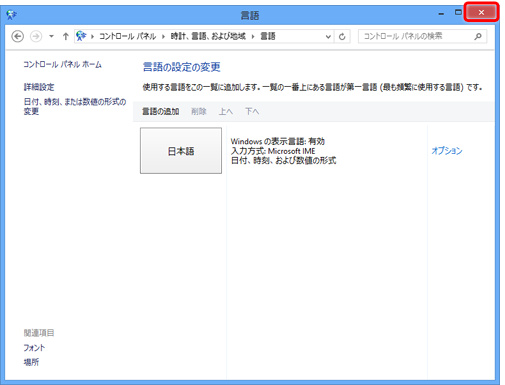Click 下へ to move language down
This screenshot has height=385, width=505.
pos(252,111)
